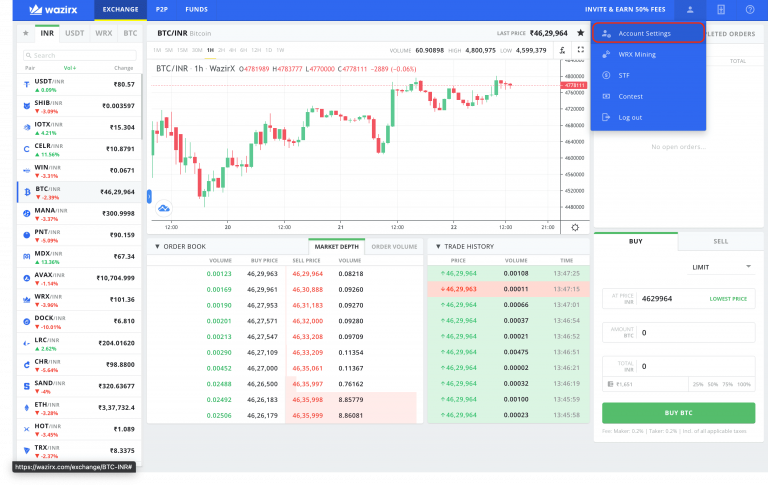This screenshot has height=487, width=768.
Task: Click the TradingView cloud logo on chart
Action: click(x=163, y=208)
